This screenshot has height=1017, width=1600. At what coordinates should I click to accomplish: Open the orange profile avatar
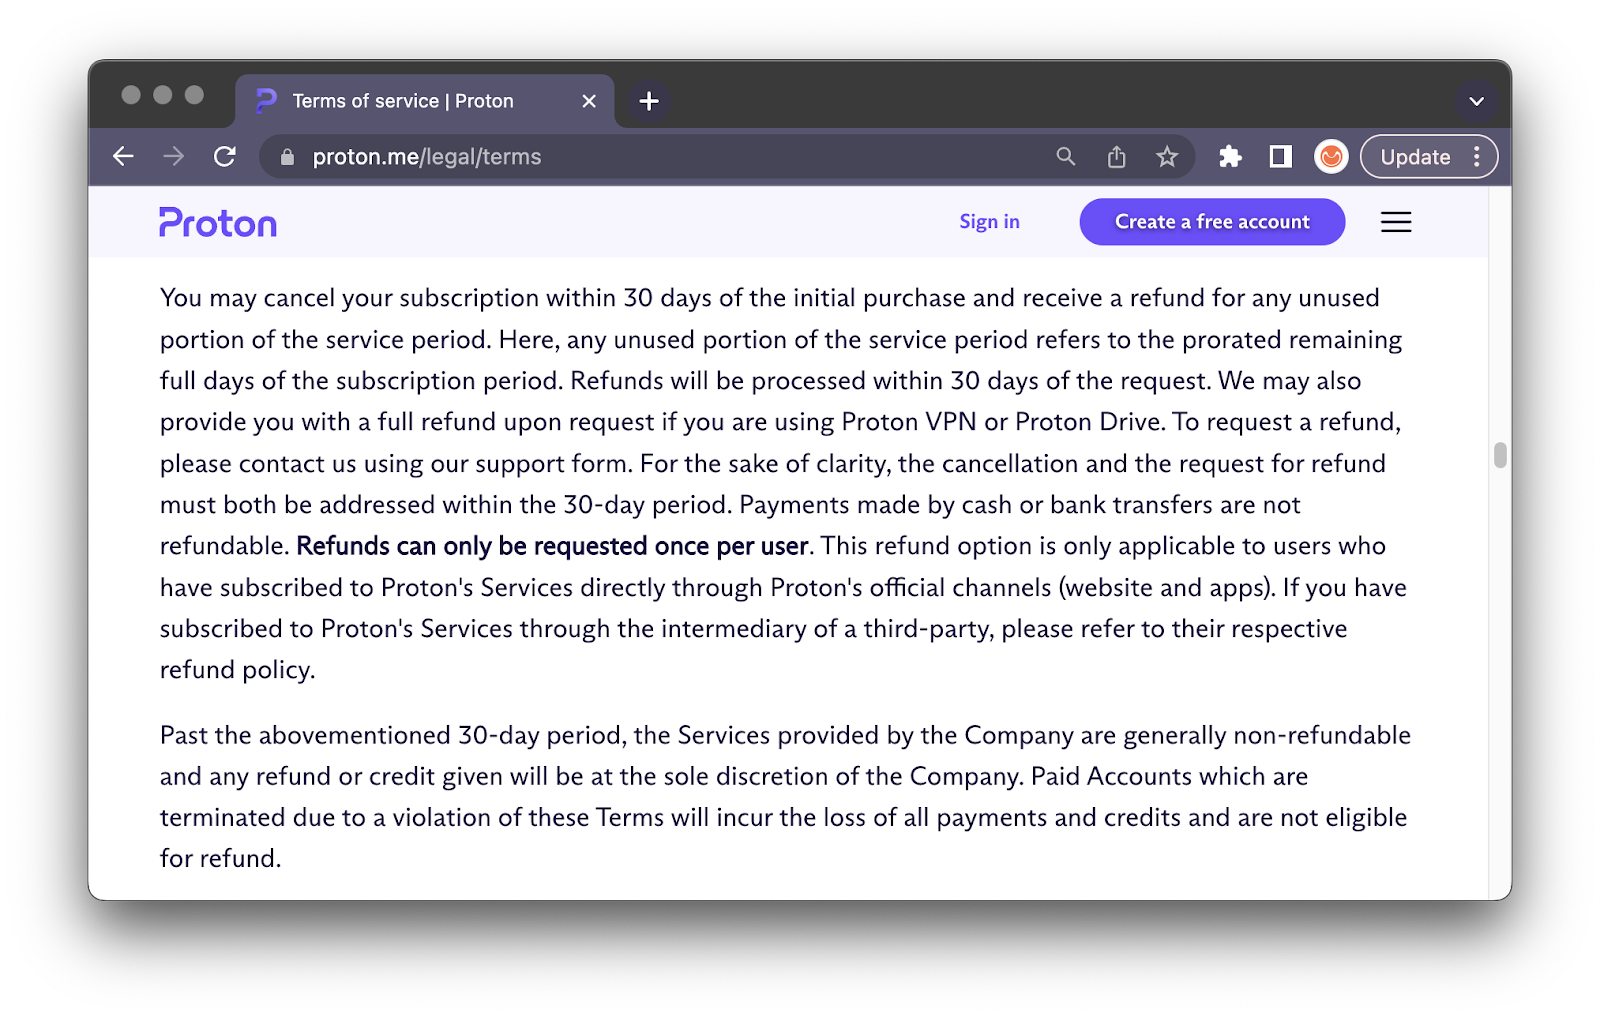(1331, 157)
